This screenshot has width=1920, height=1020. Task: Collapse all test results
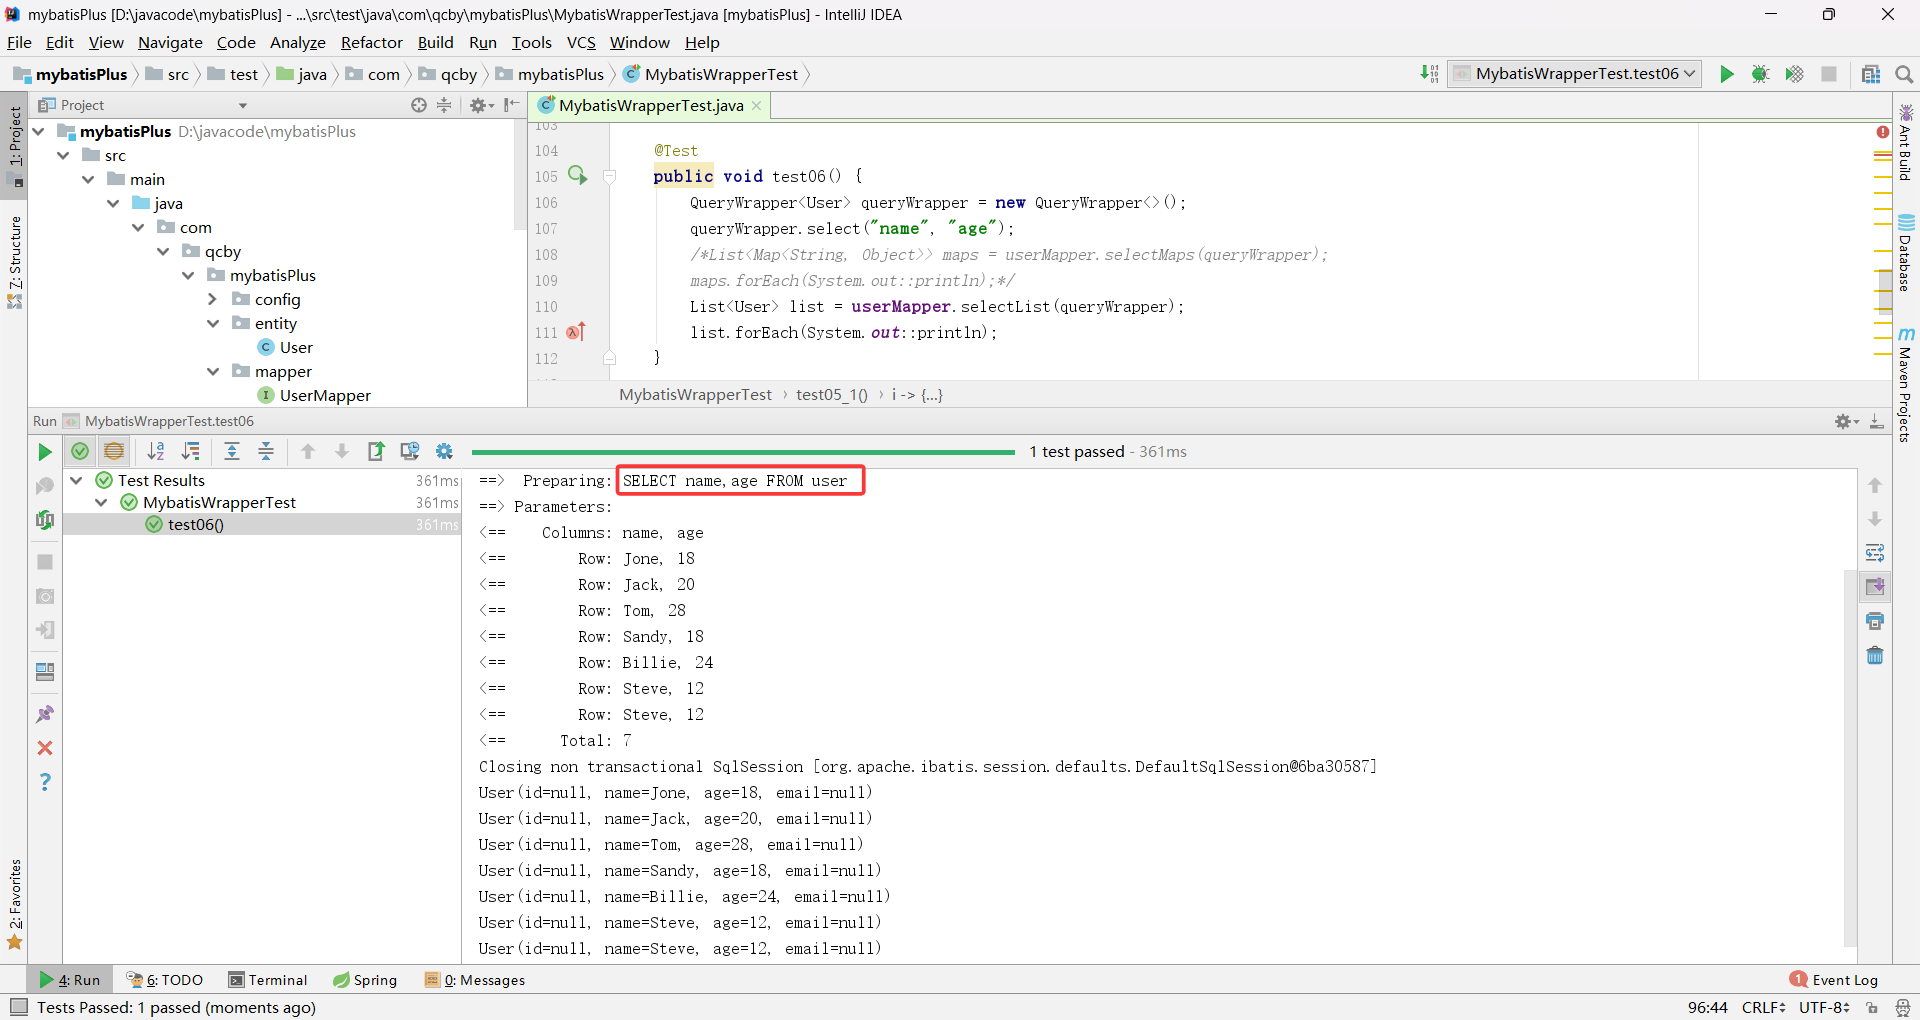point(266,452)
